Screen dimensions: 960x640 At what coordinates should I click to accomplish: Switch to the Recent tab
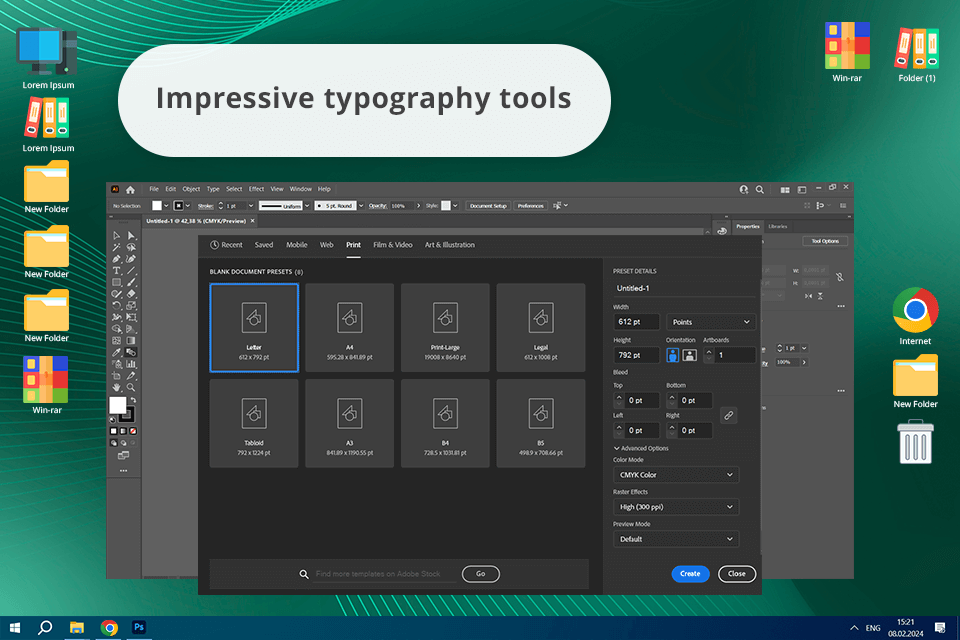[227, 245]
